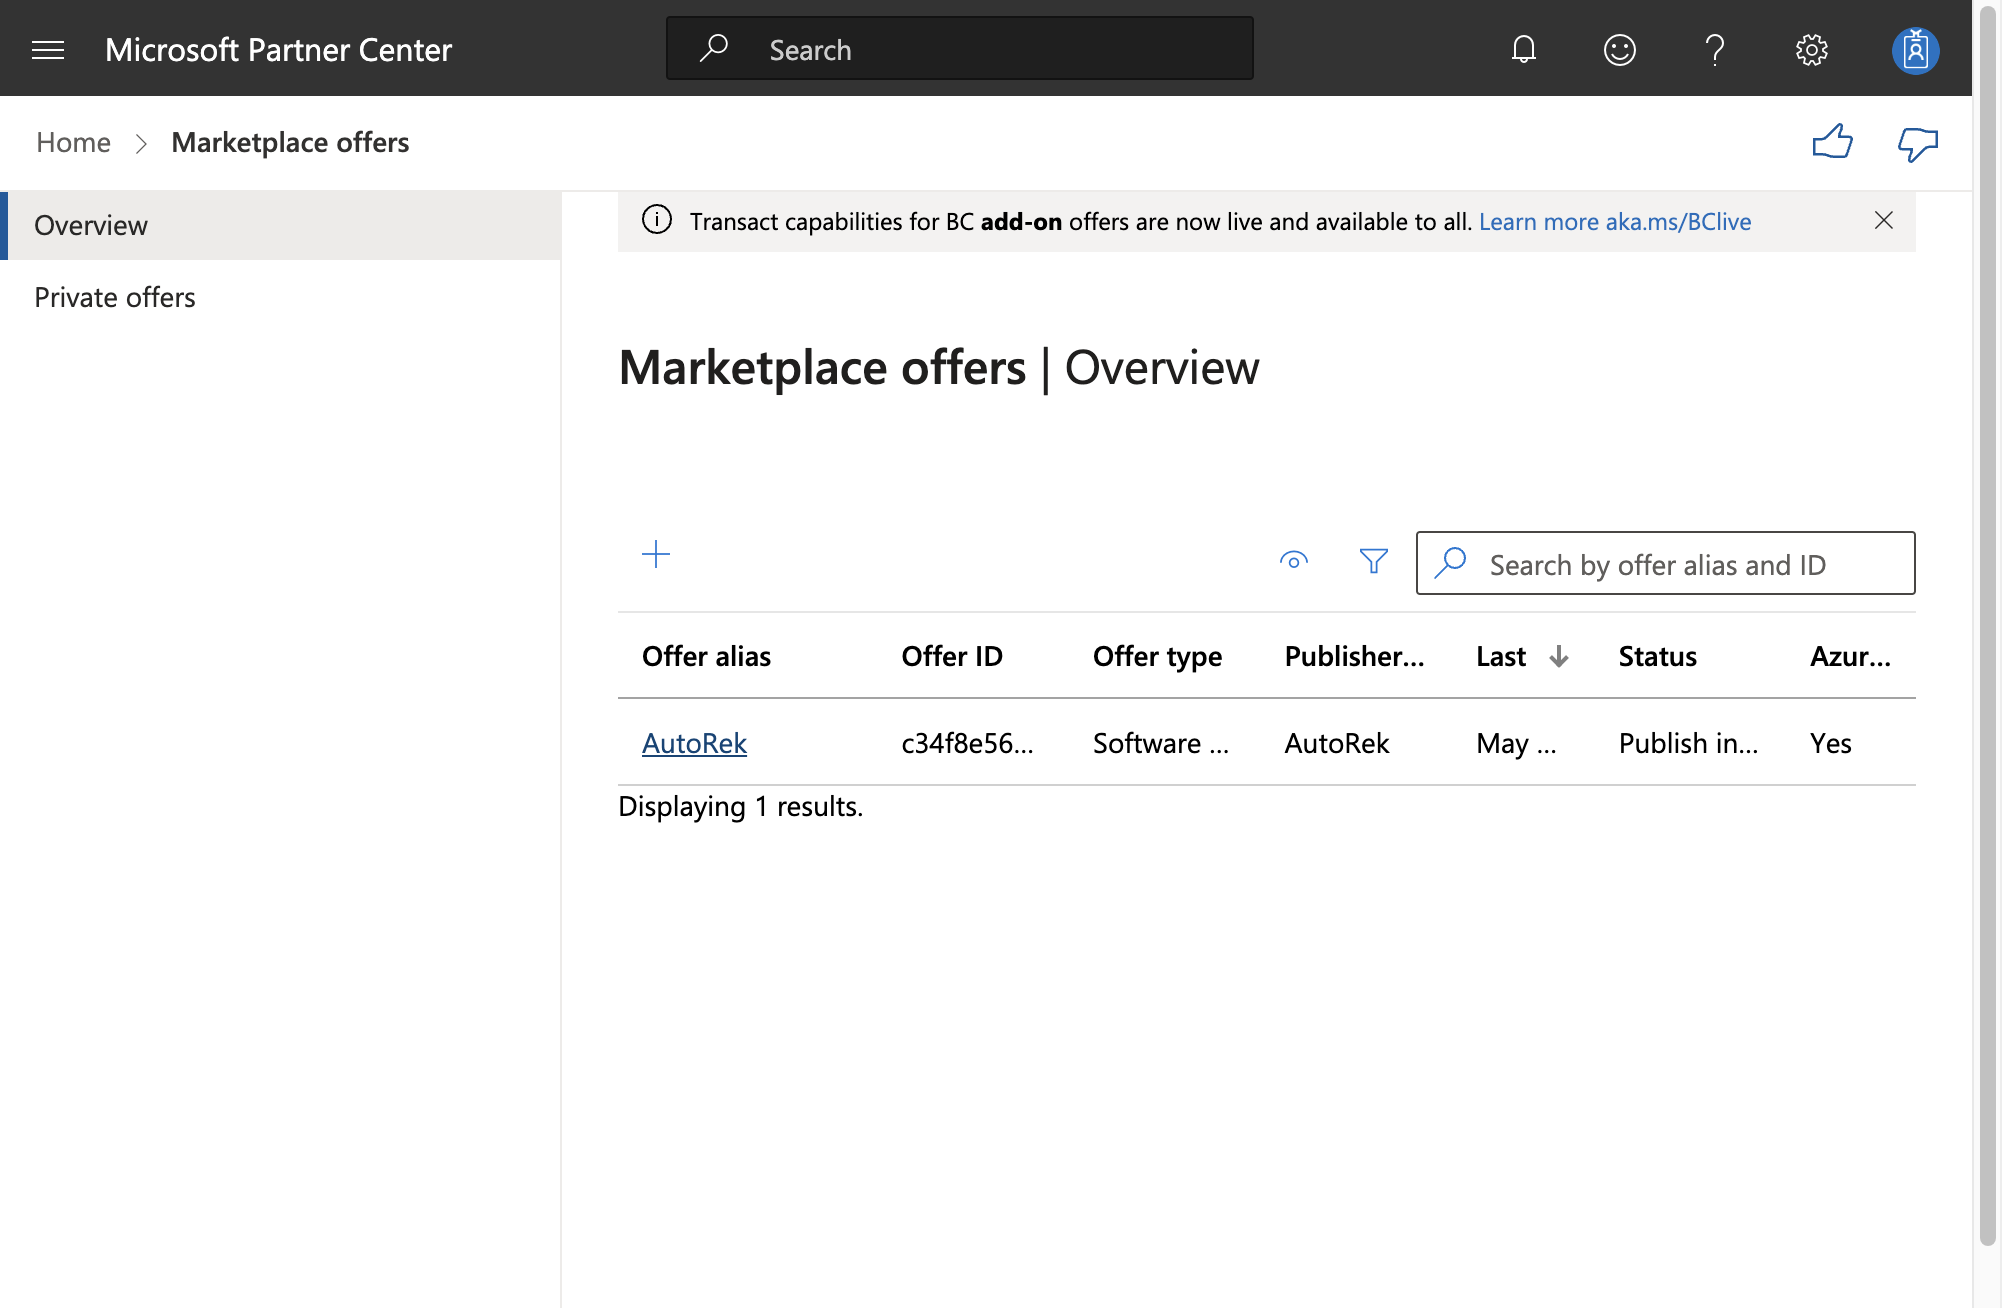
Task: Click the global Search field
Action: click(x=959, y=49)
